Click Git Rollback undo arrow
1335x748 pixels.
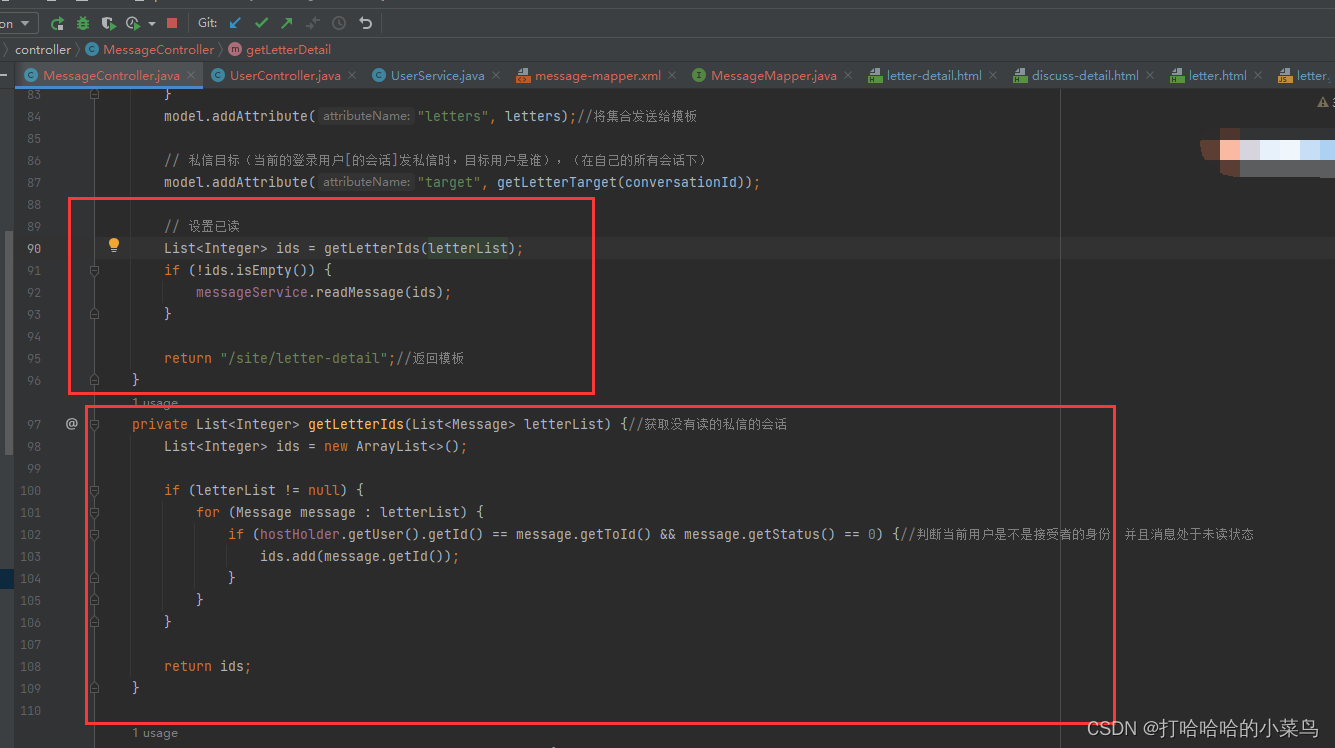365,22
